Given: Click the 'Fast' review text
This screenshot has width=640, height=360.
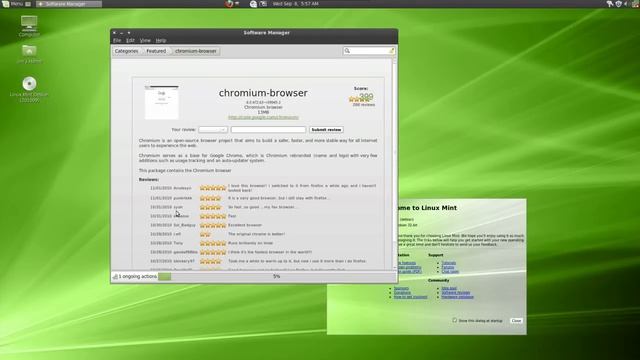Looking at the screenshot, I should pos(232,216).
